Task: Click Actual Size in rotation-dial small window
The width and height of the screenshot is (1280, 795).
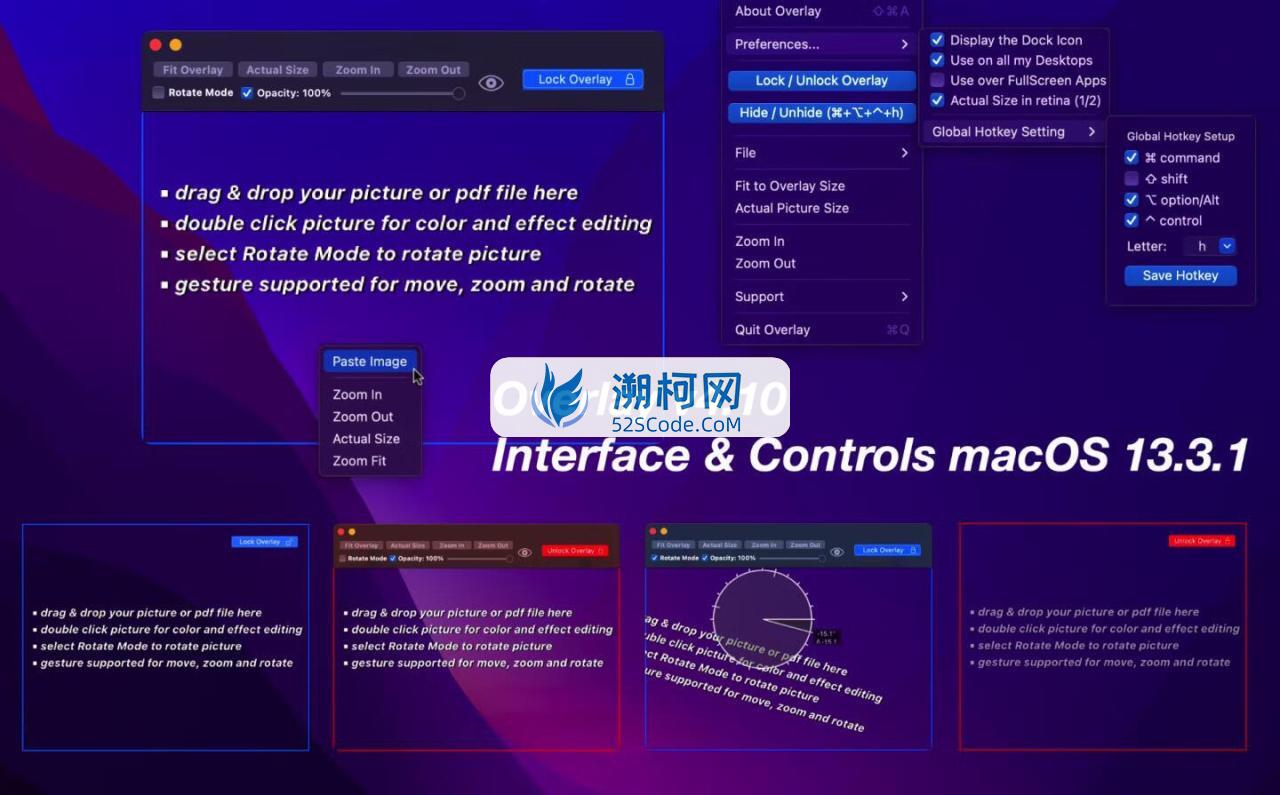Action: [x=718, y=545]
